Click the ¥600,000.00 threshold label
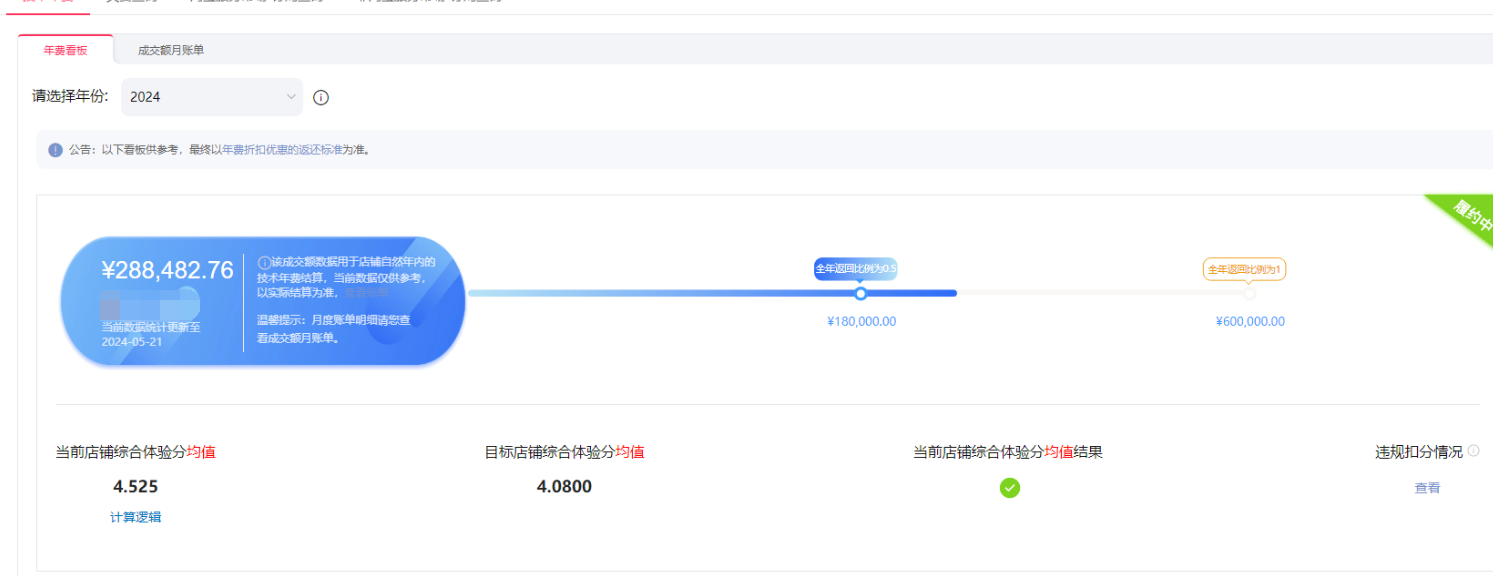The width and height of the screenshot is (1493, 576). click(x=1250, y=322)
